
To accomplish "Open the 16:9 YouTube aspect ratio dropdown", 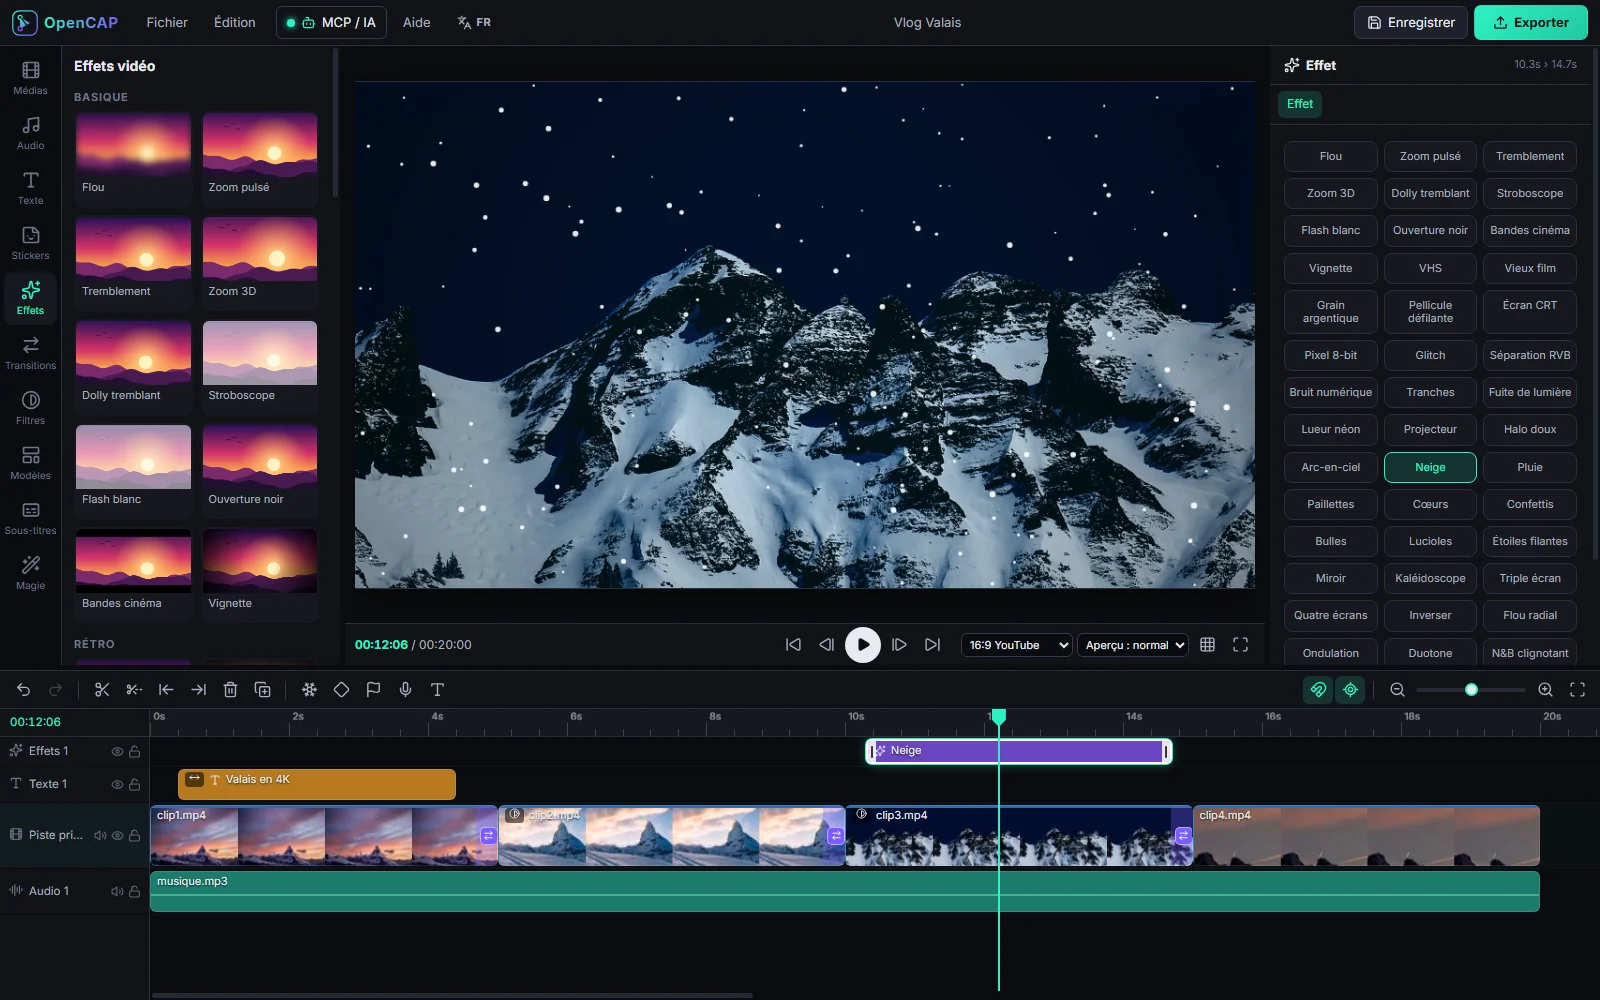I will [x=1016, y=645].
